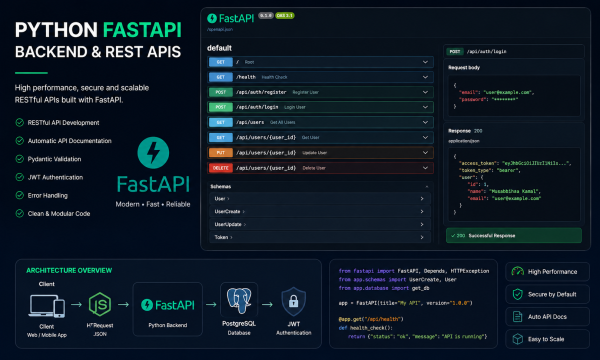600x360 pixels.
Task: Click the Python code snippet panel
Action: [413, 304]
